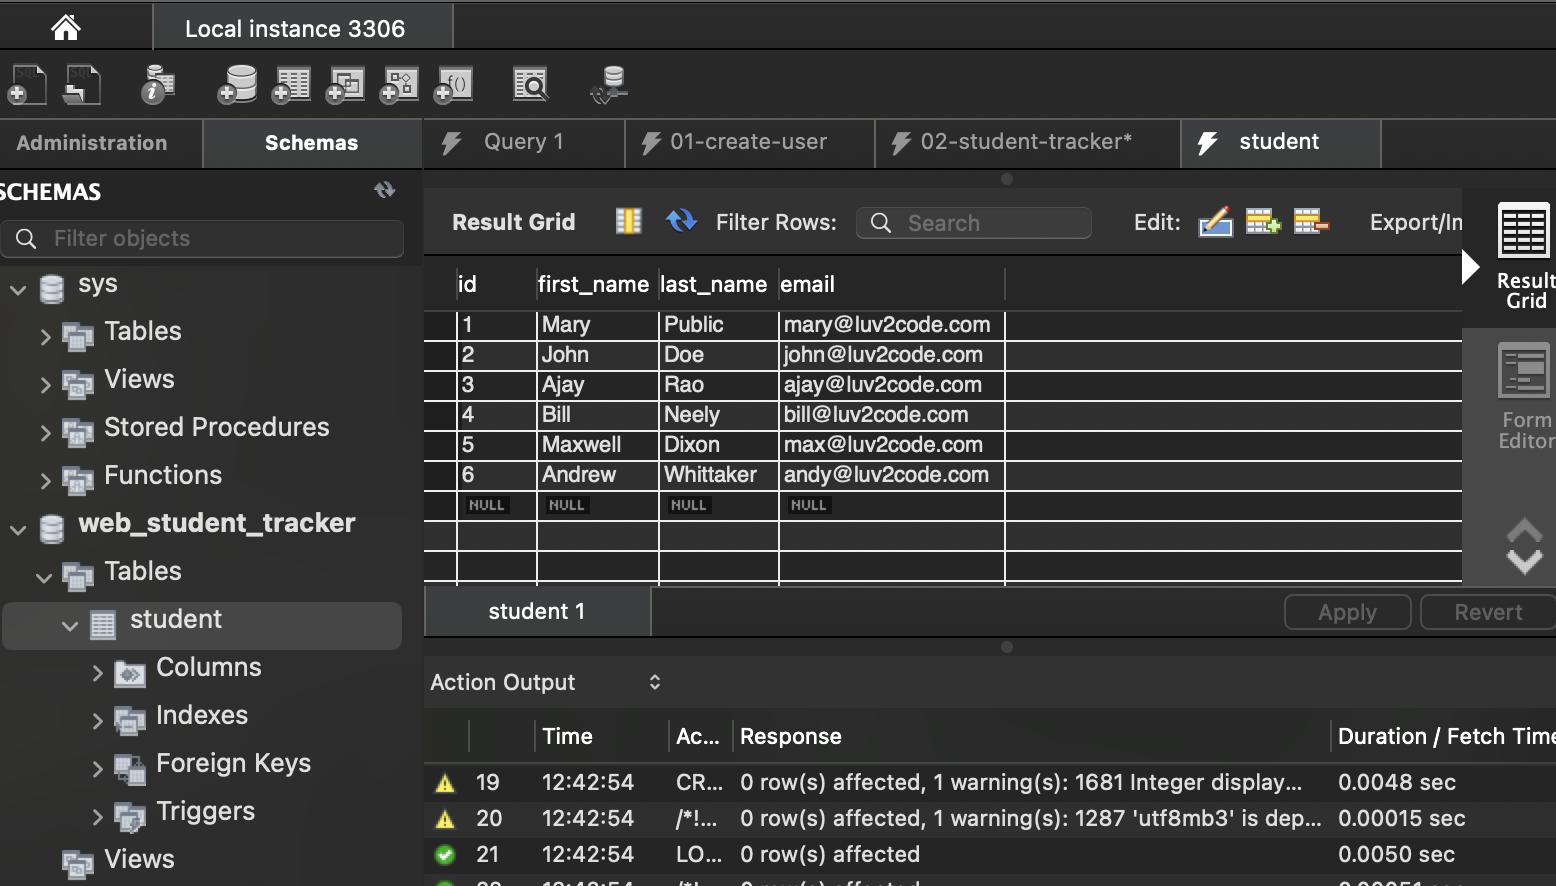Viewport: 1556px width, 886px height.
Task: Open the 02-student-tracker tab
Action: [1027, 142]
